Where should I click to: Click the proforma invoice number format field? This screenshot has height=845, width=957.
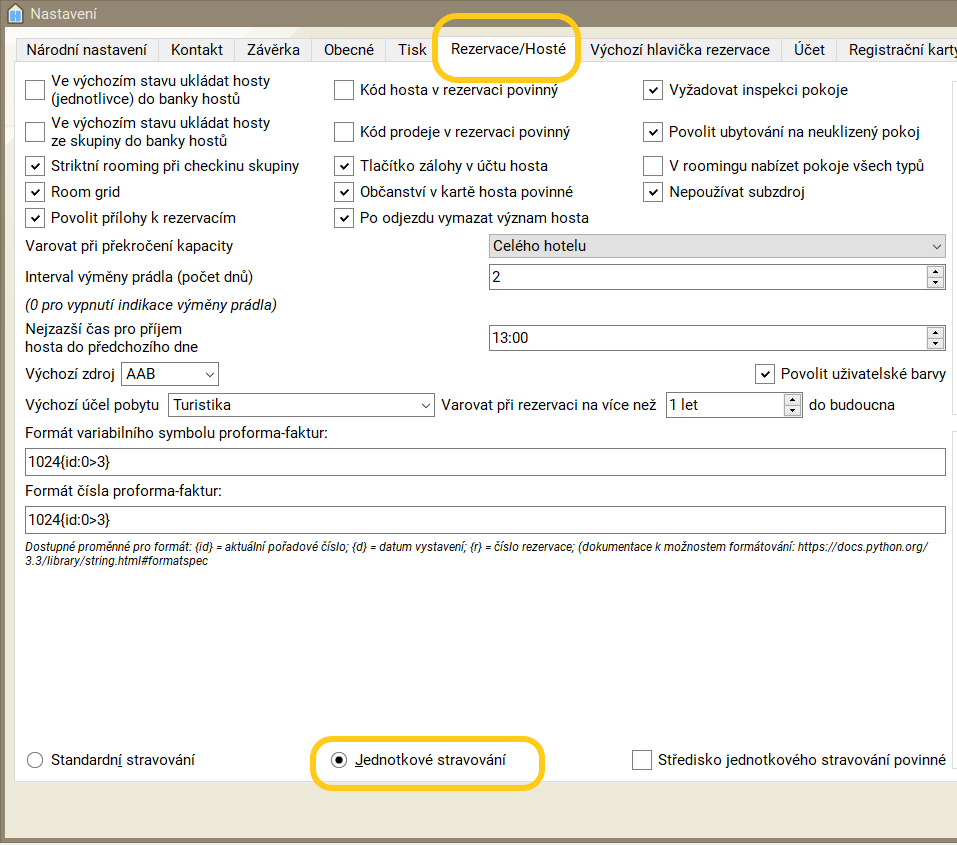(x=485, y=520)
